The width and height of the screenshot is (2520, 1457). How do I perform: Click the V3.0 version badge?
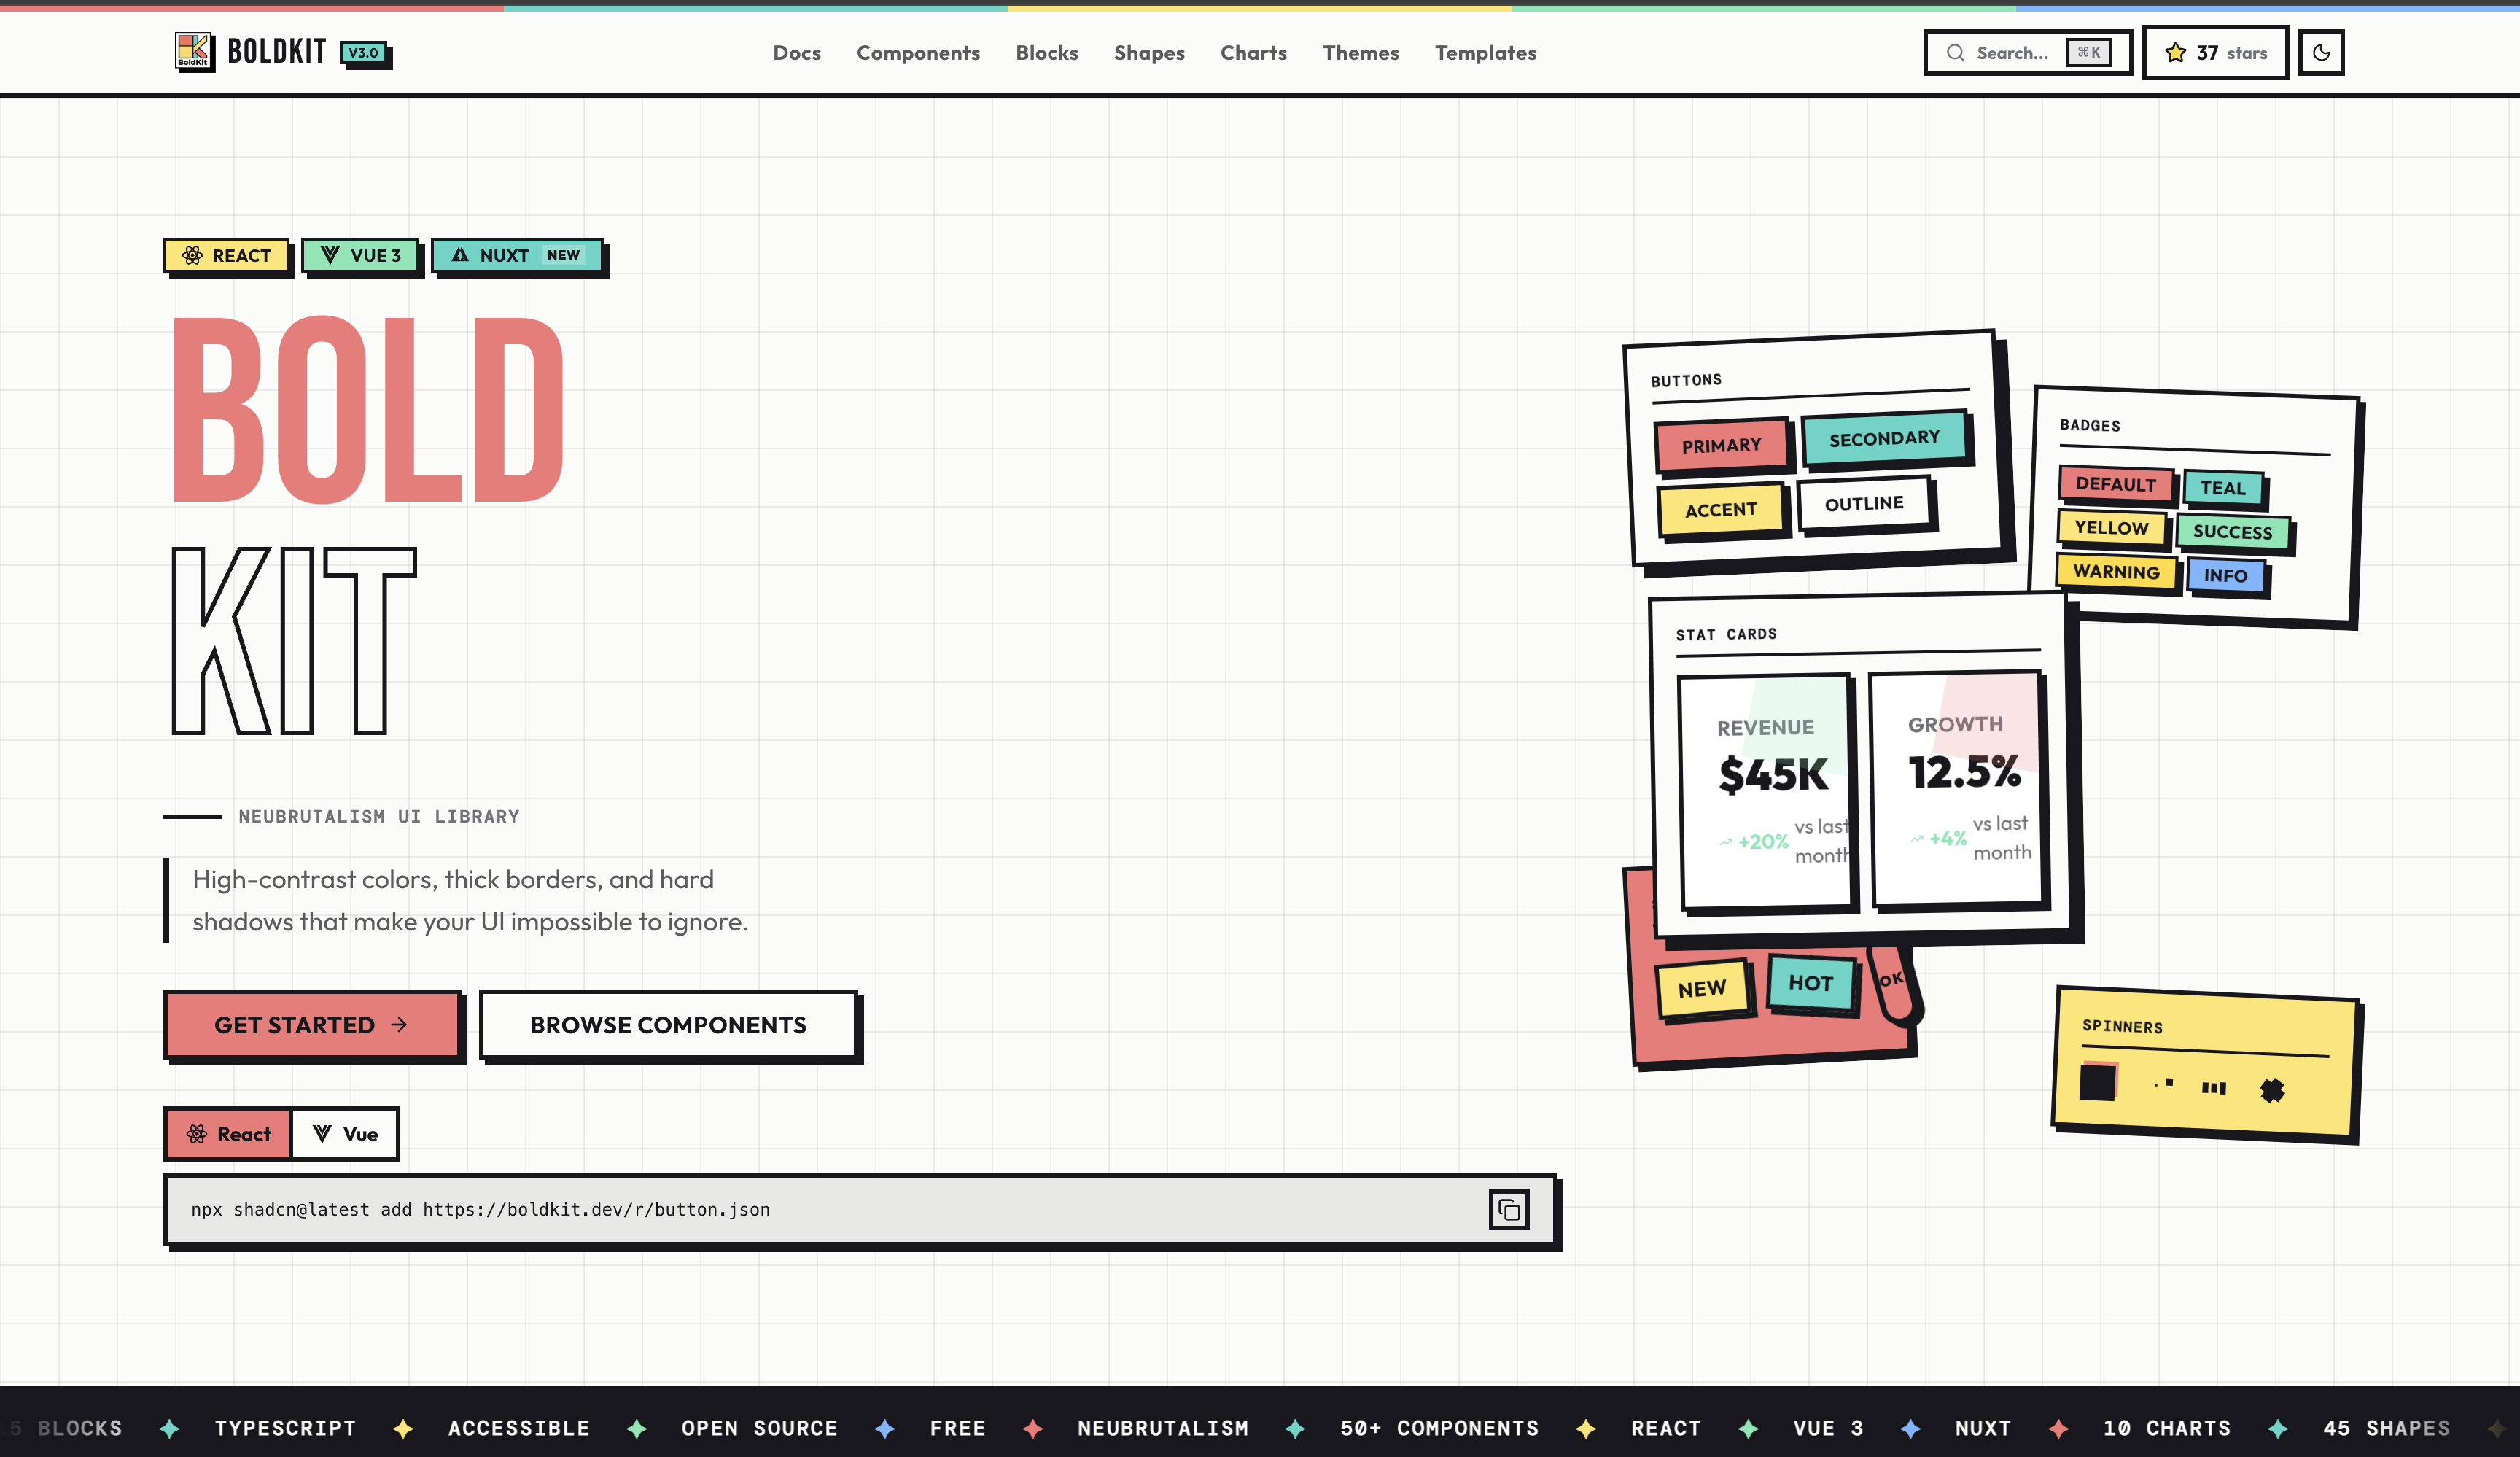364,53
